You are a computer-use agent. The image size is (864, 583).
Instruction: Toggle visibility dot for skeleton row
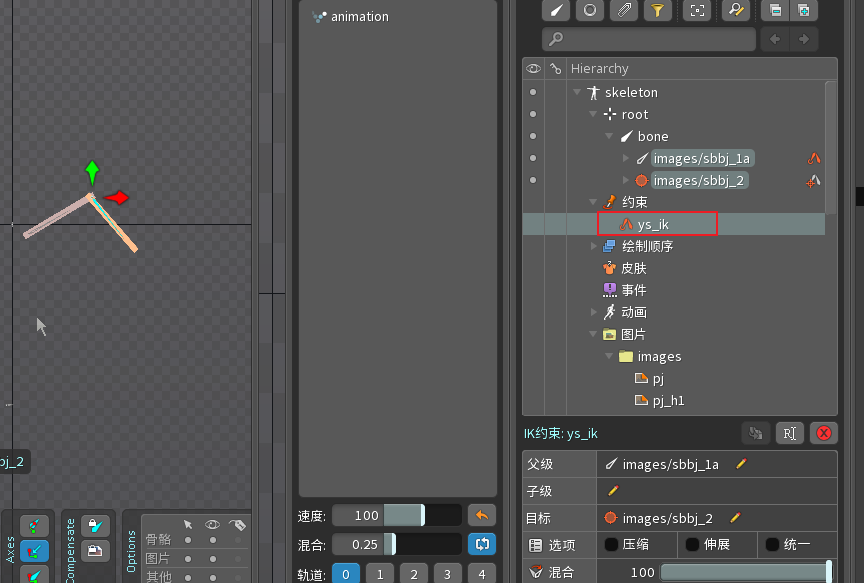point(533,92)
